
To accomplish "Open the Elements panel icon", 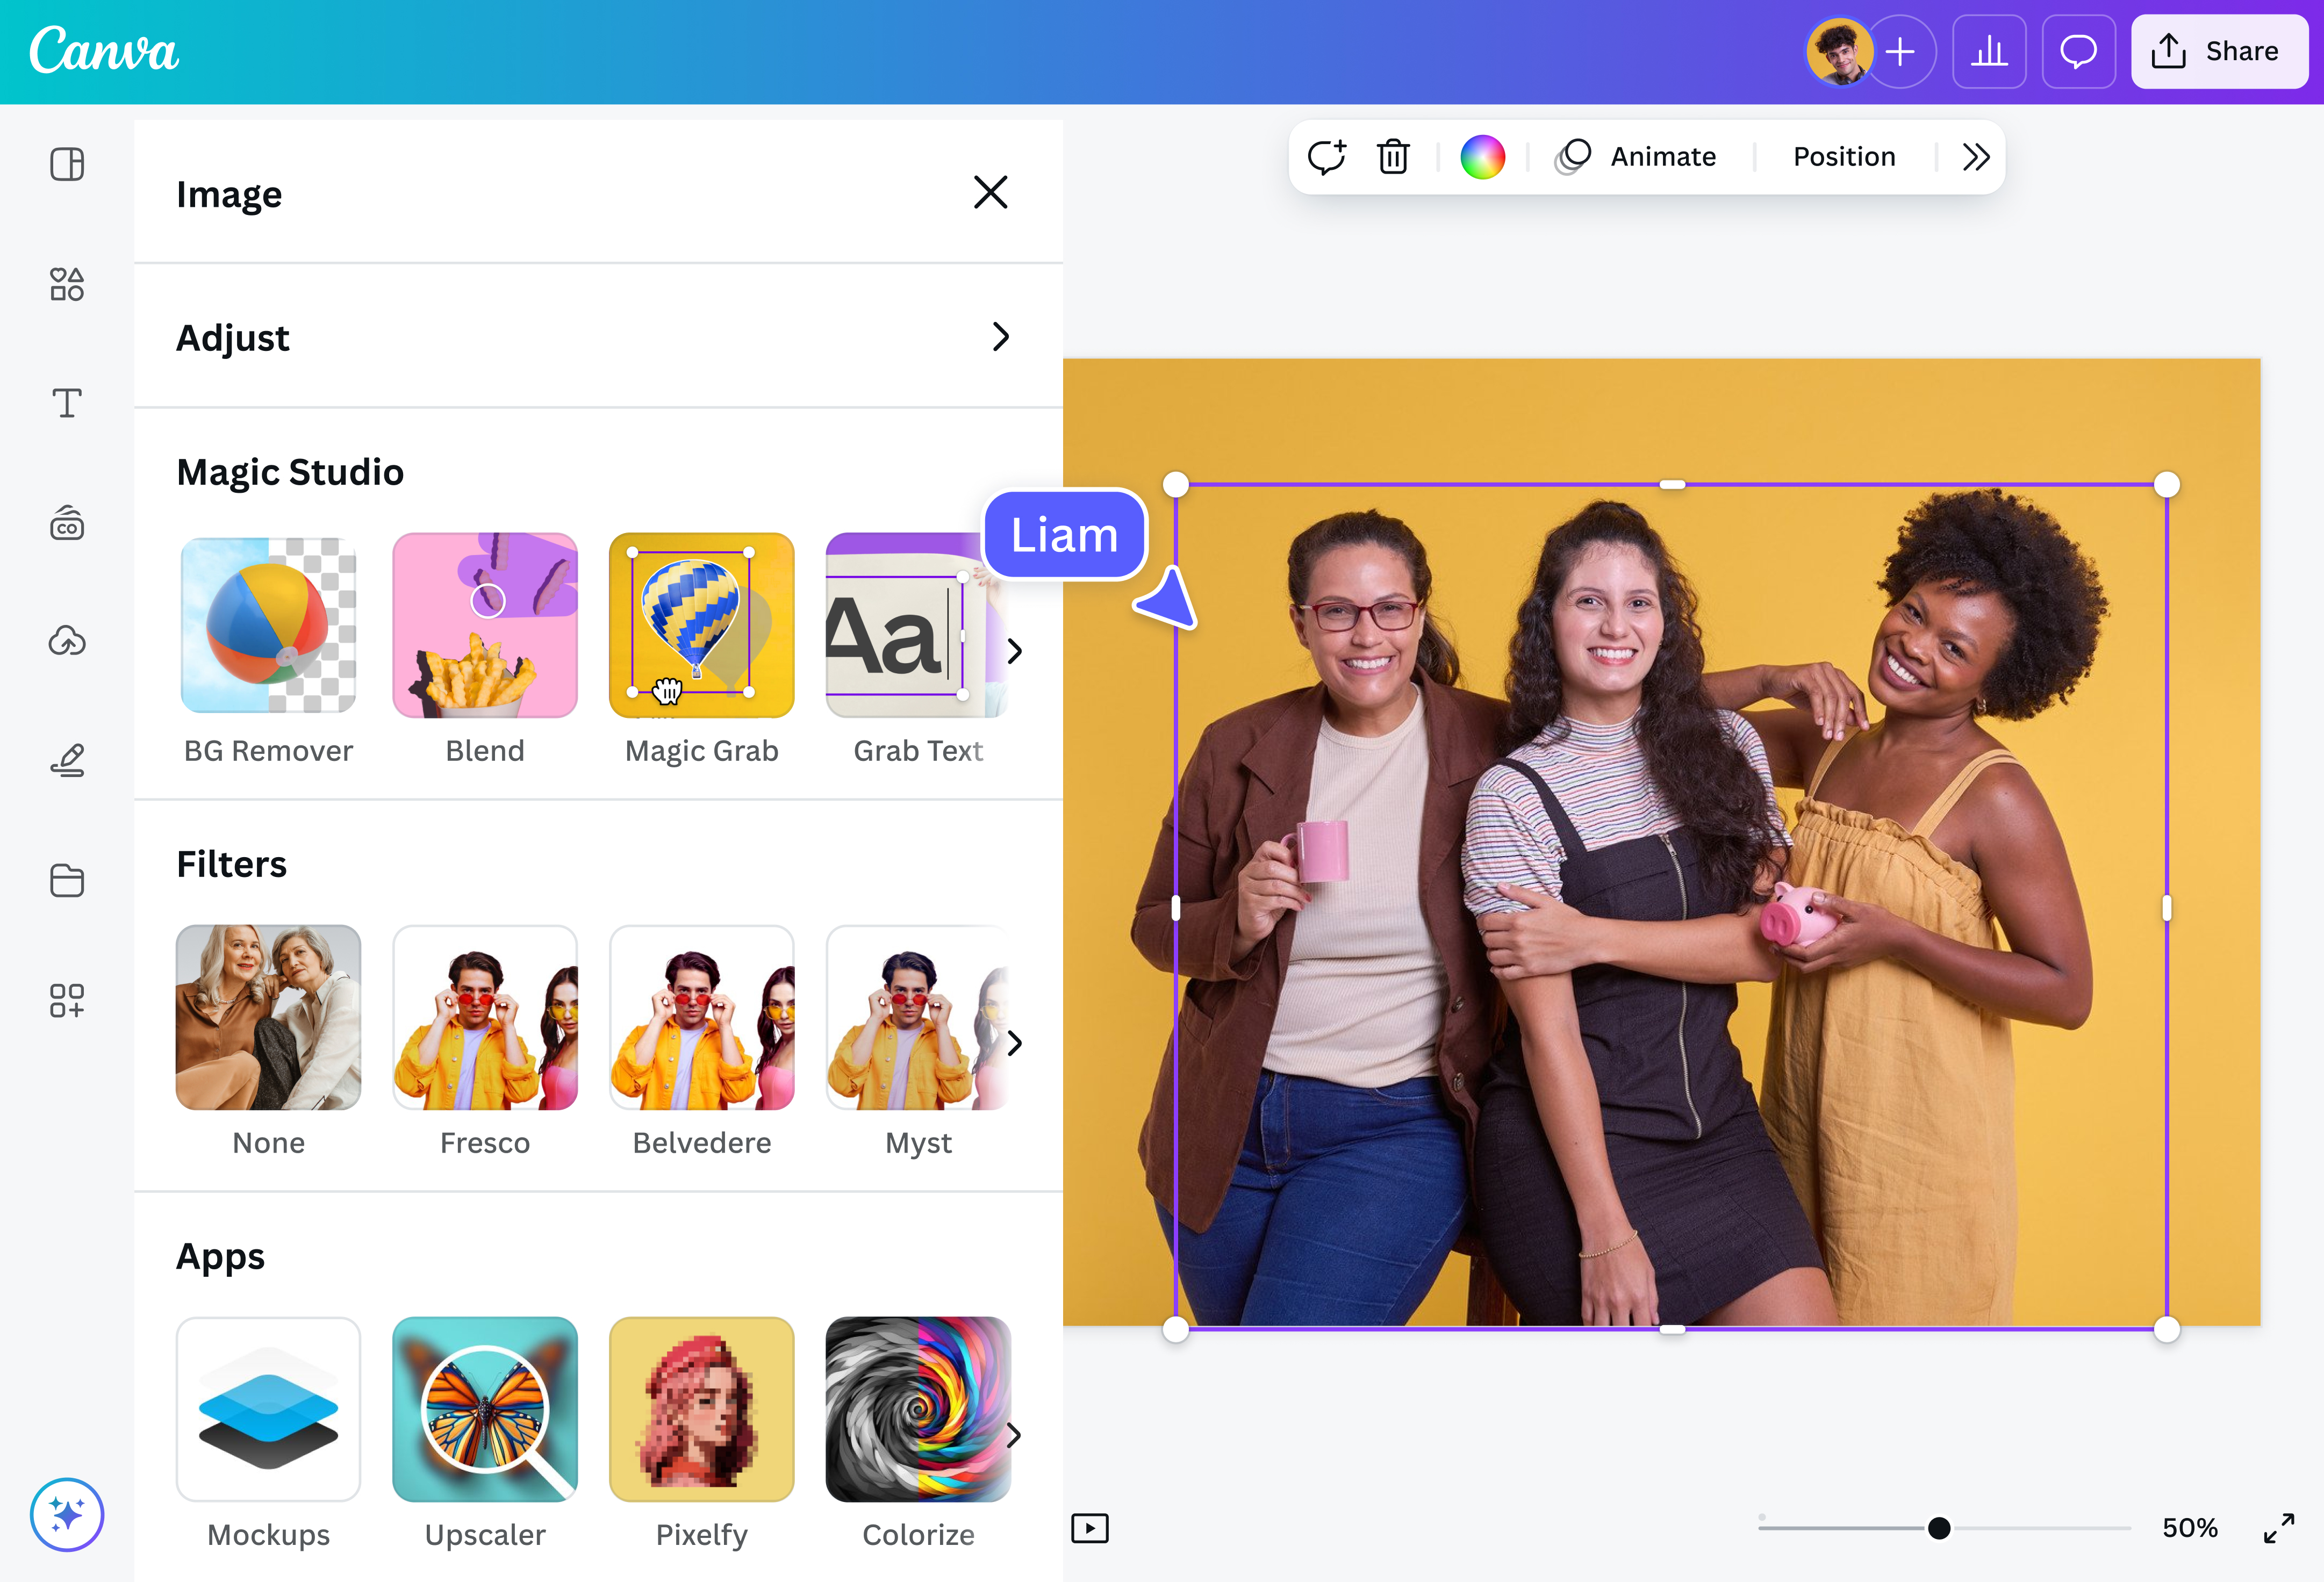I will [67, 284].
